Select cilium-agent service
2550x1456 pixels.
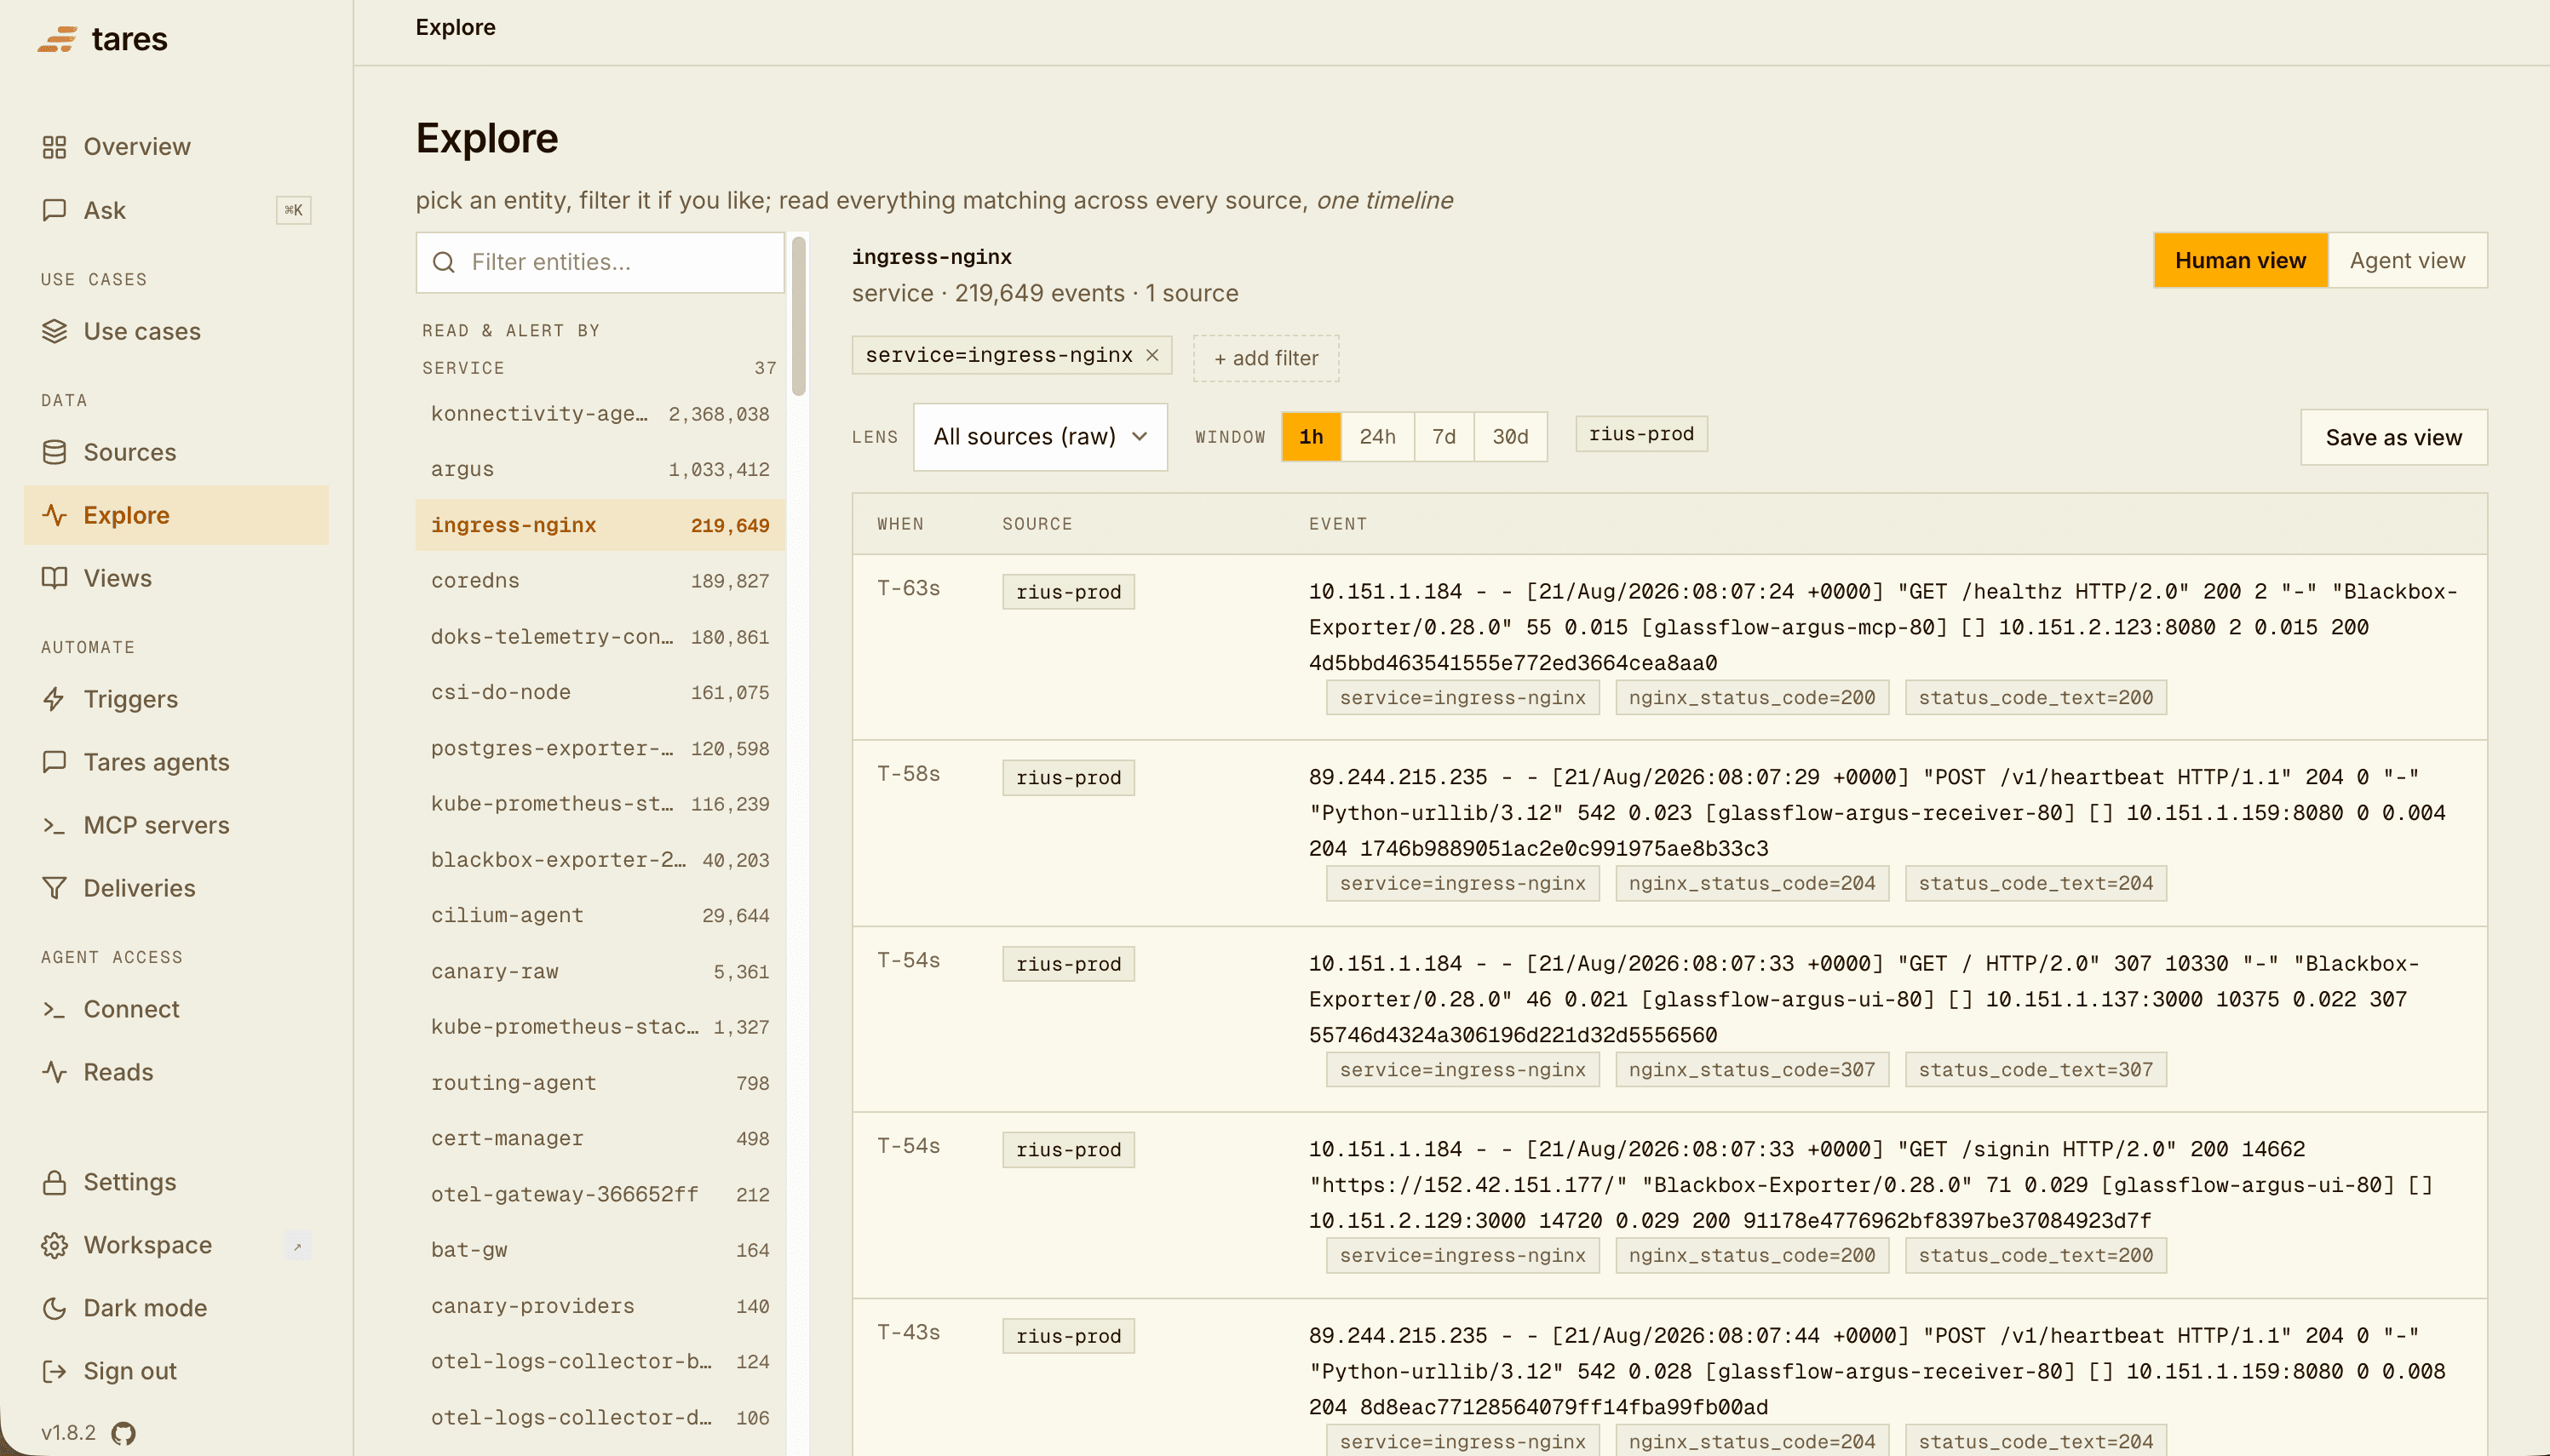600,915
